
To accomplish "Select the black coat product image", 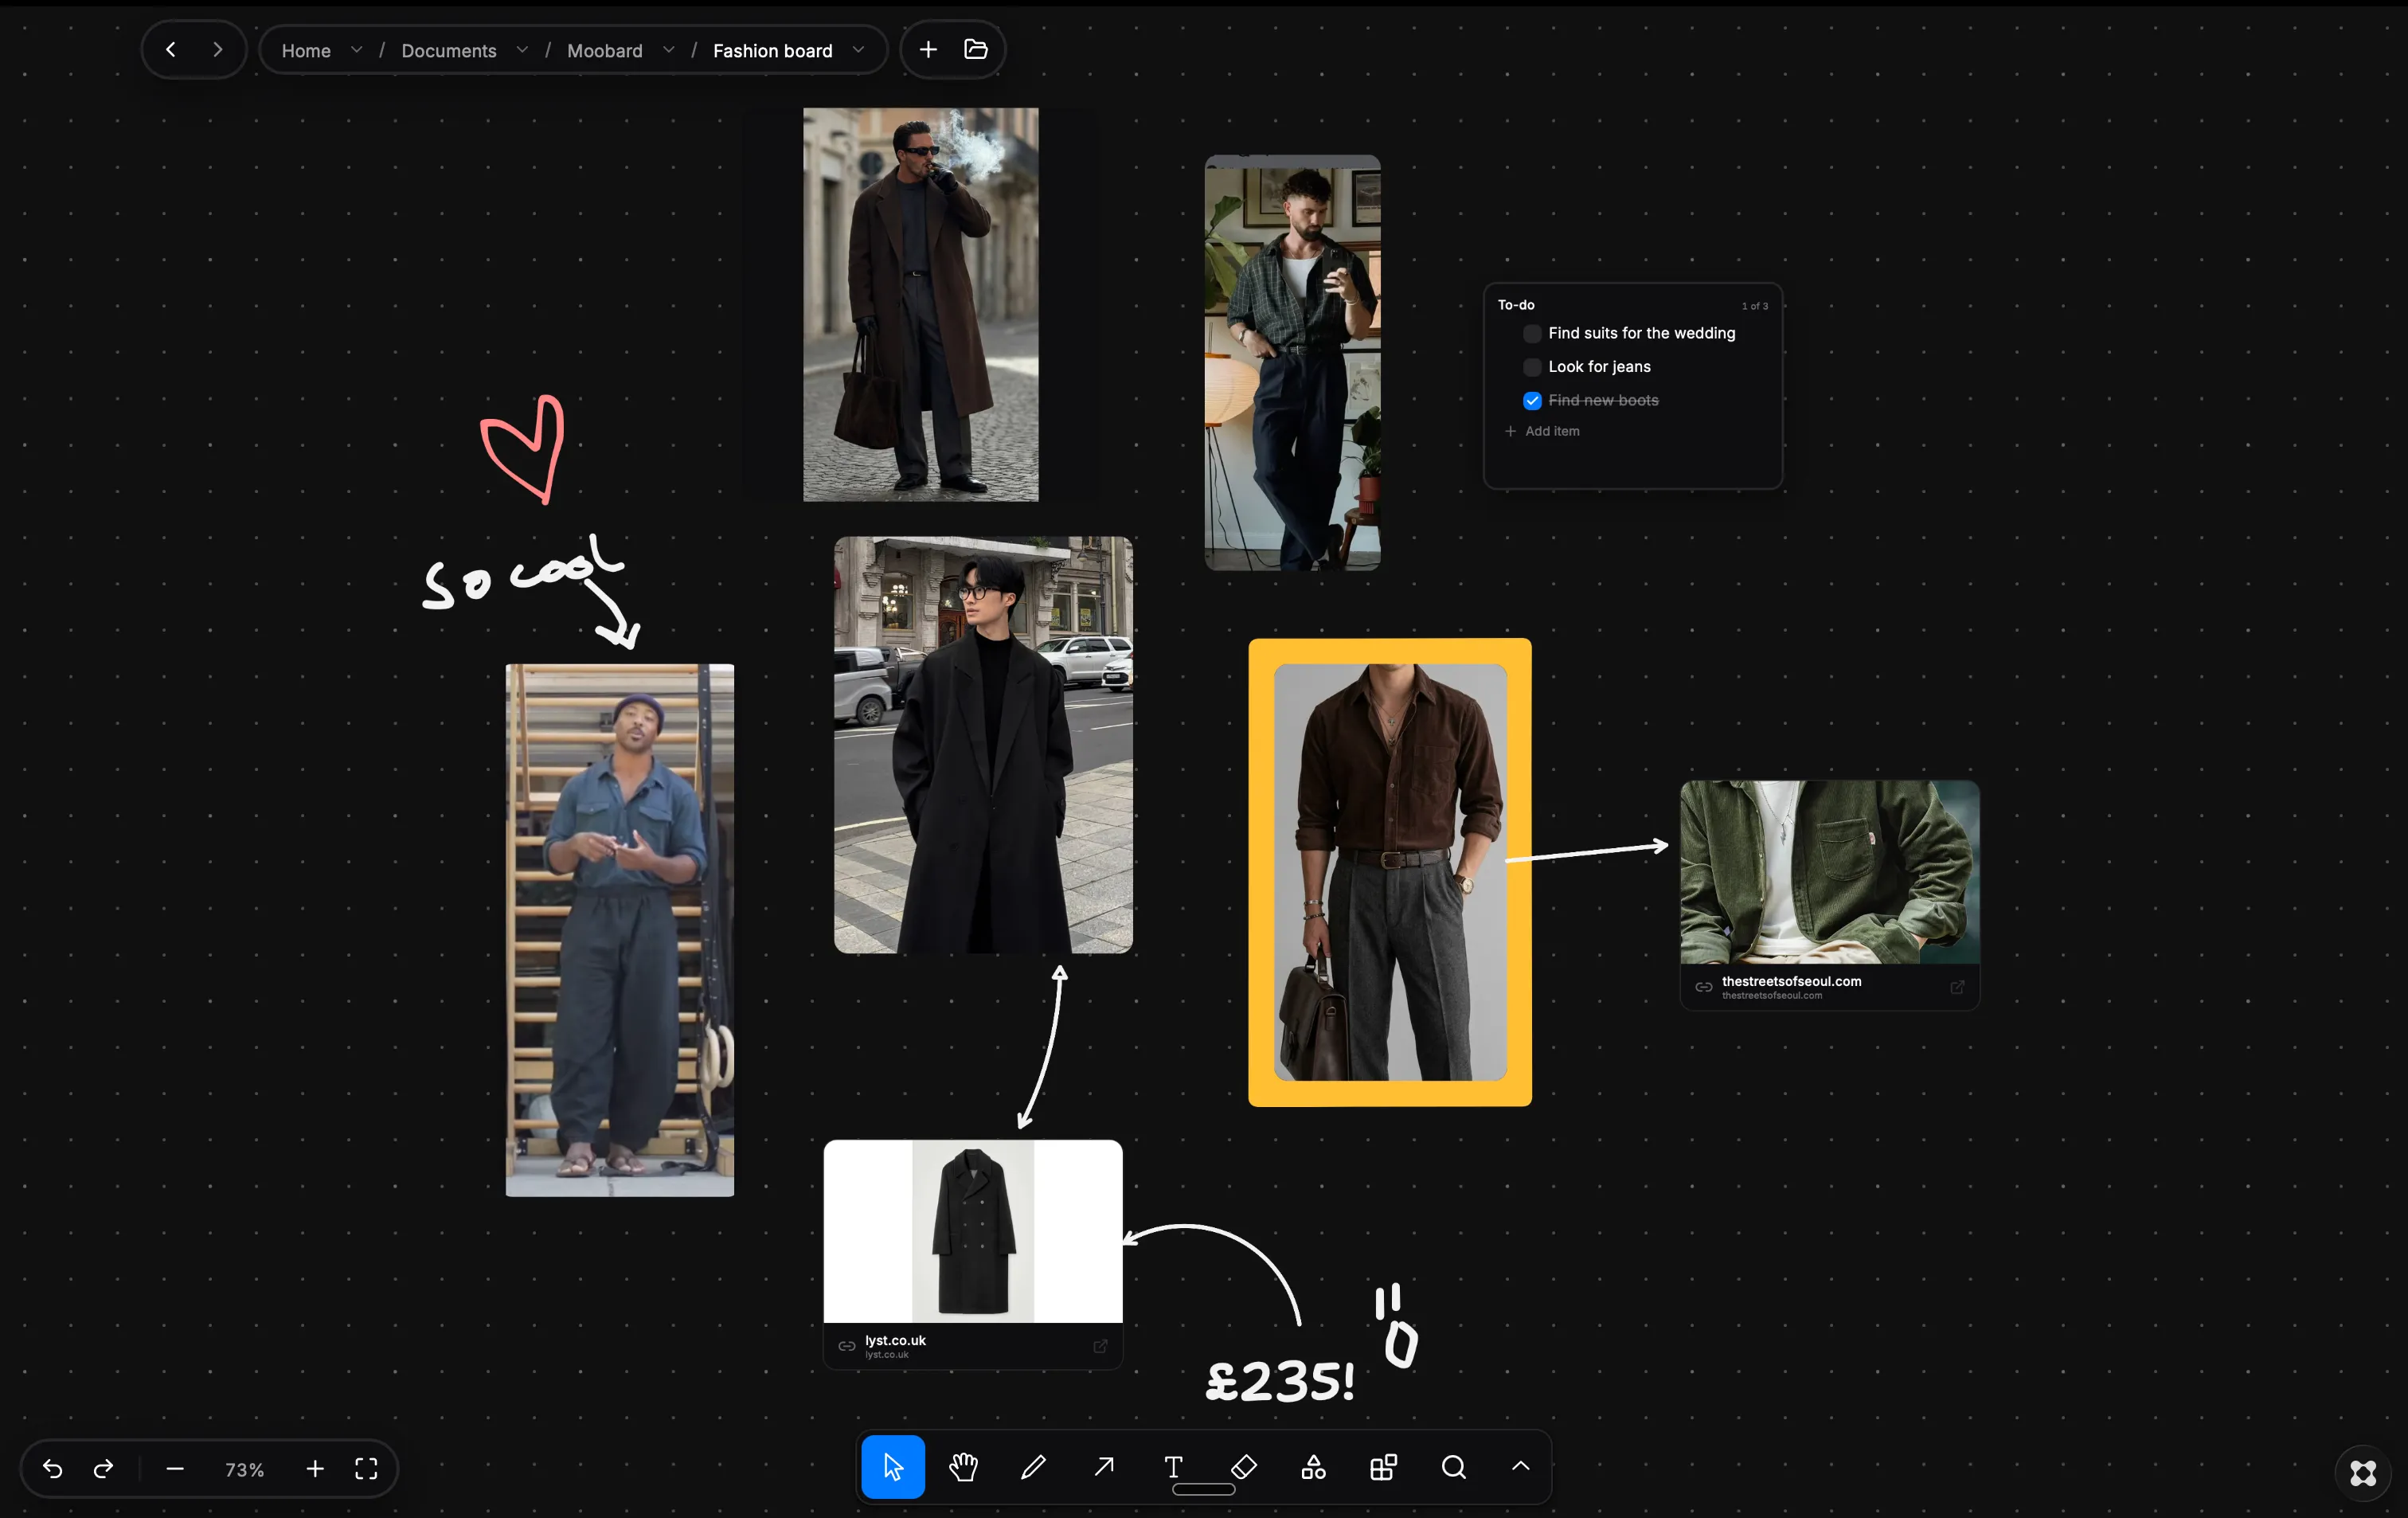I will (x=973, y=1231).
